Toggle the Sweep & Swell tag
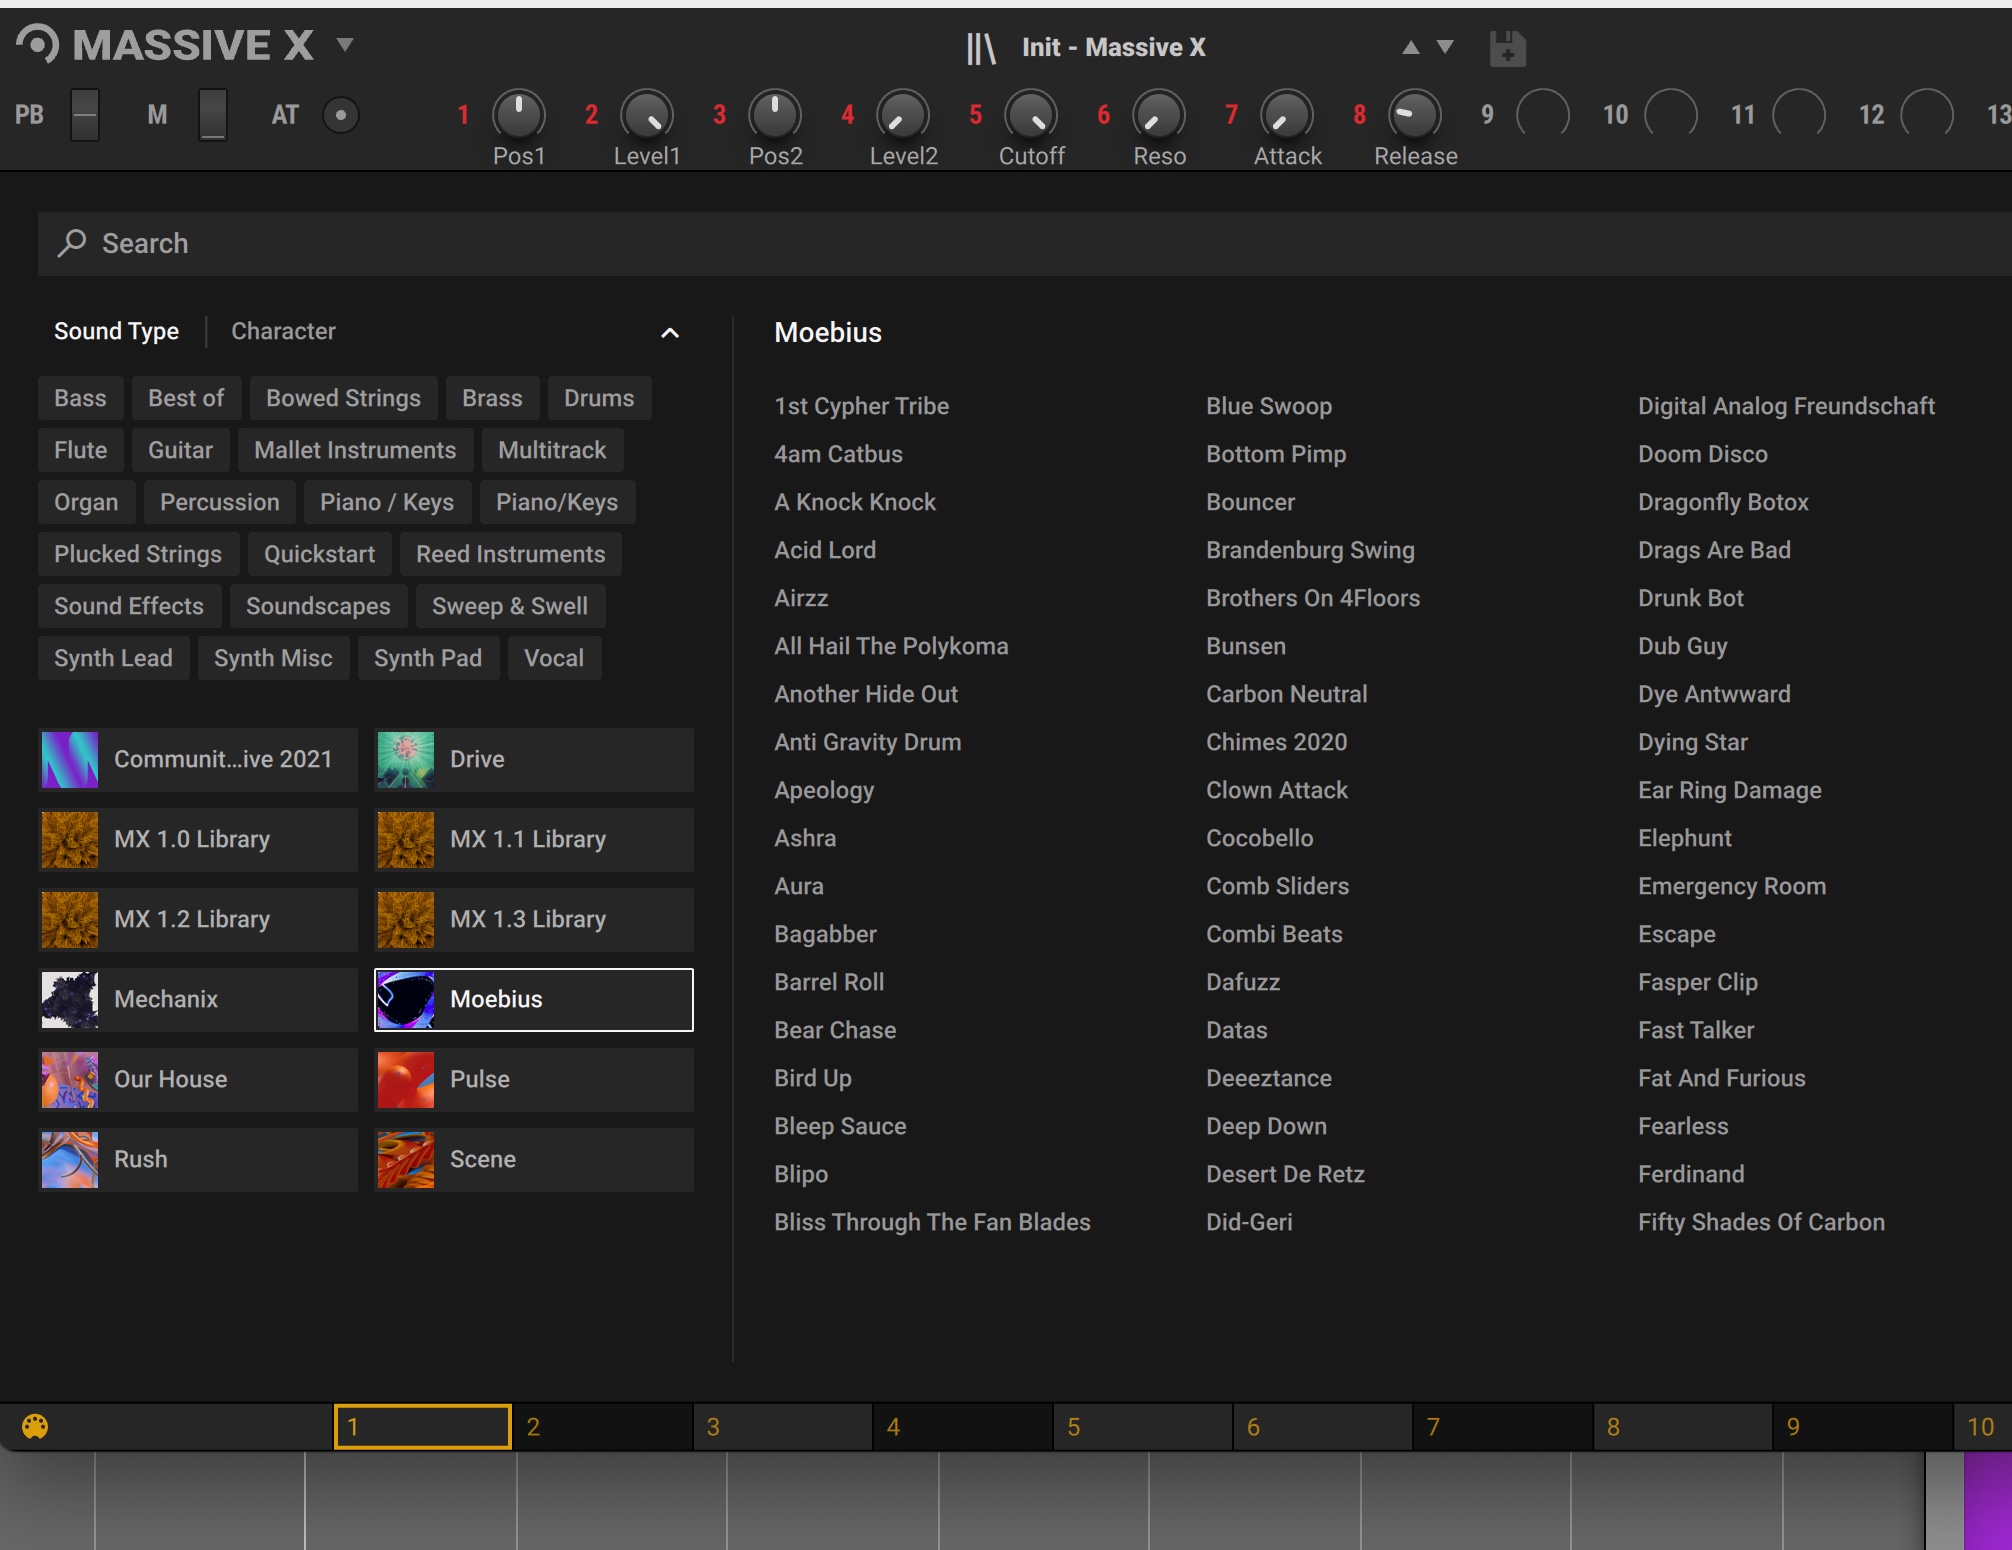This screenshot has width=2012, height=1550. [x=510, y=606]
